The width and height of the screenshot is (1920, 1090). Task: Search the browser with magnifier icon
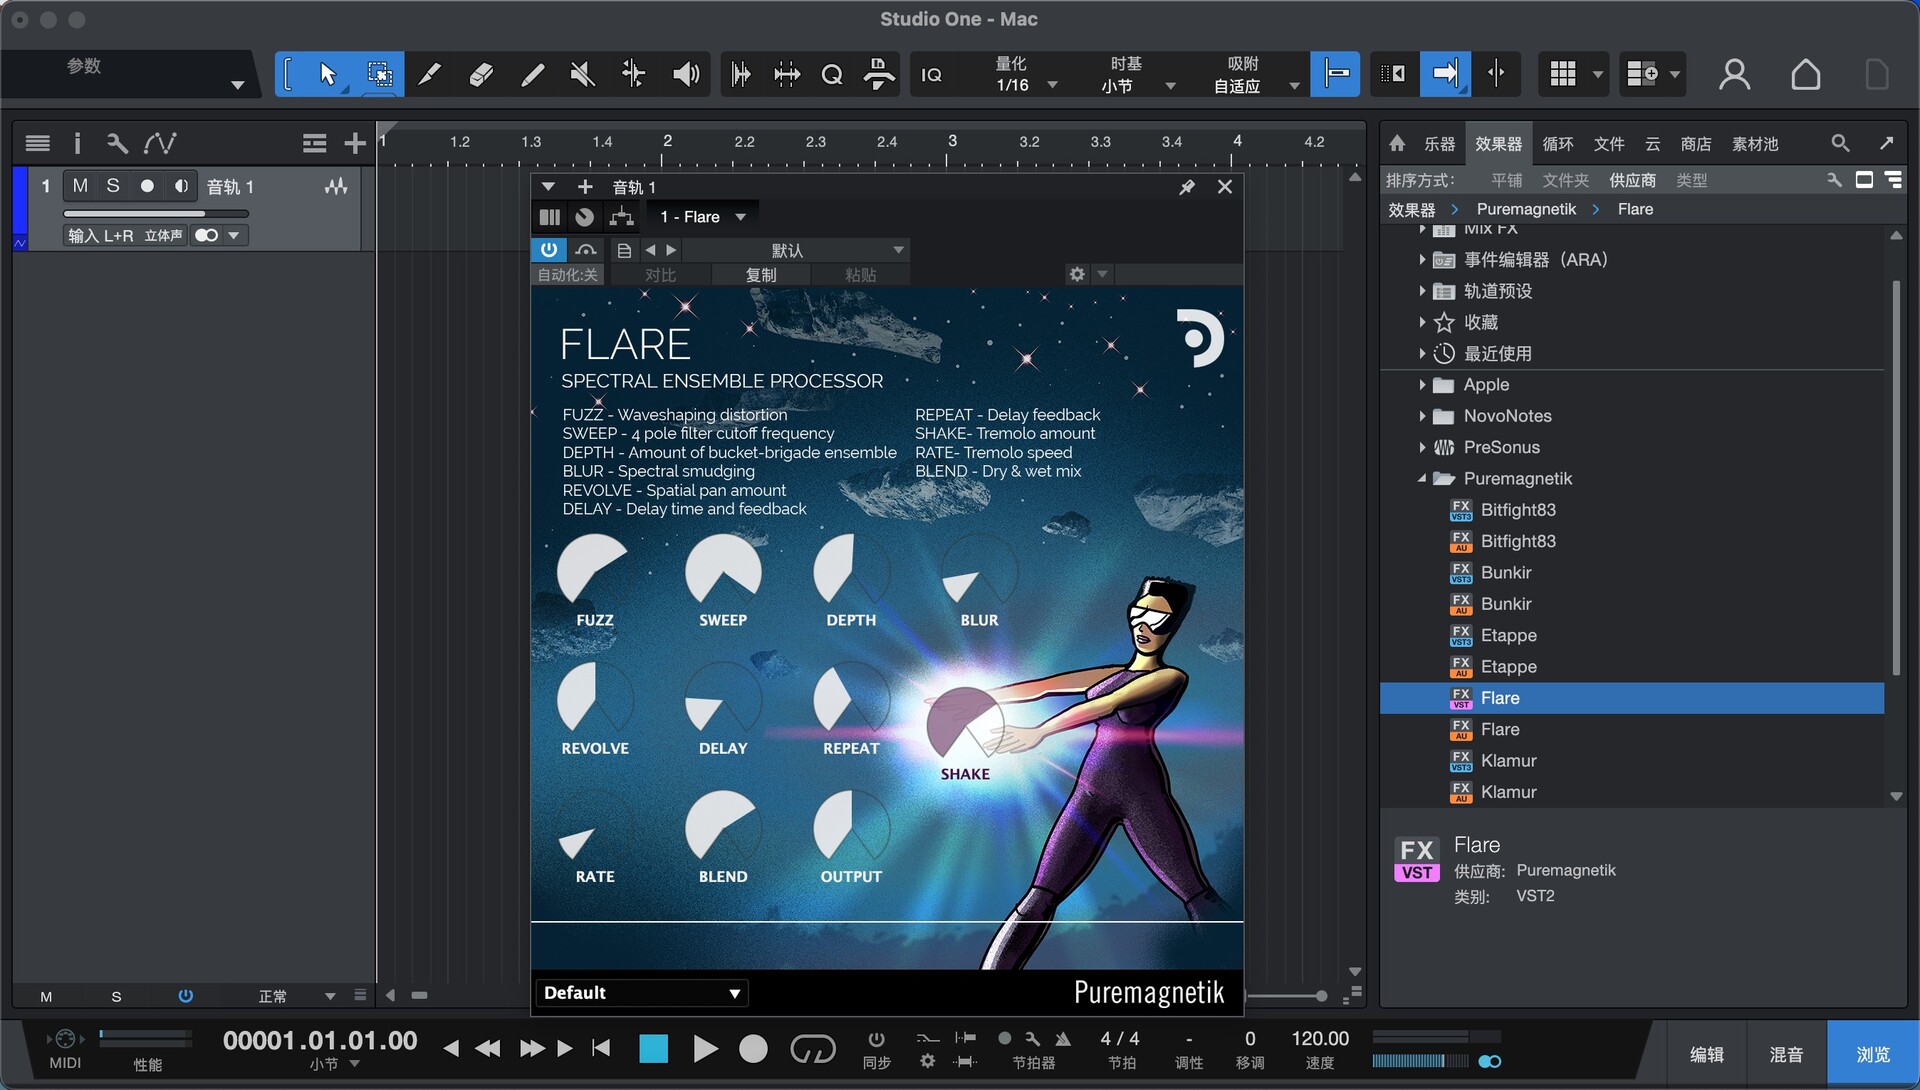click(1840, 143)
